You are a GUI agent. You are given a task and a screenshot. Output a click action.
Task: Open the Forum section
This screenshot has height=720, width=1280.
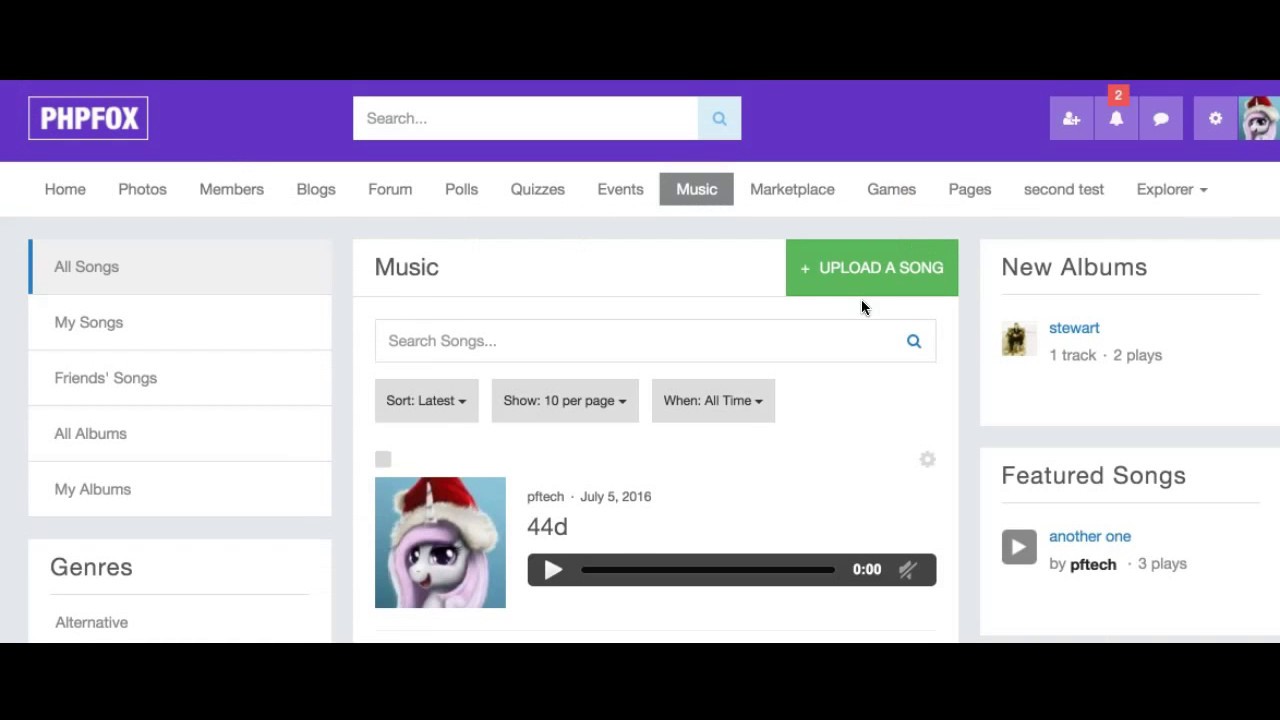coord(390,189)
